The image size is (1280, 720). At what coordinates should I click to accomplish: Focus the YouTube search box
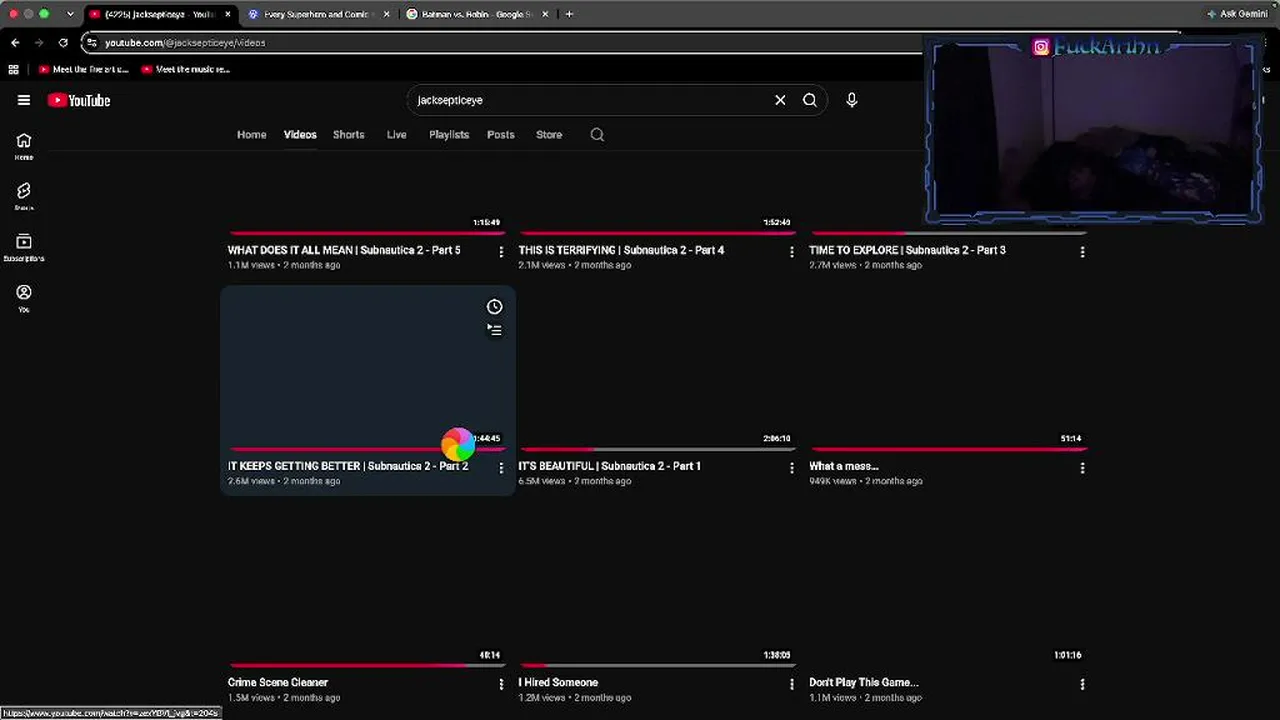(590, 100)
